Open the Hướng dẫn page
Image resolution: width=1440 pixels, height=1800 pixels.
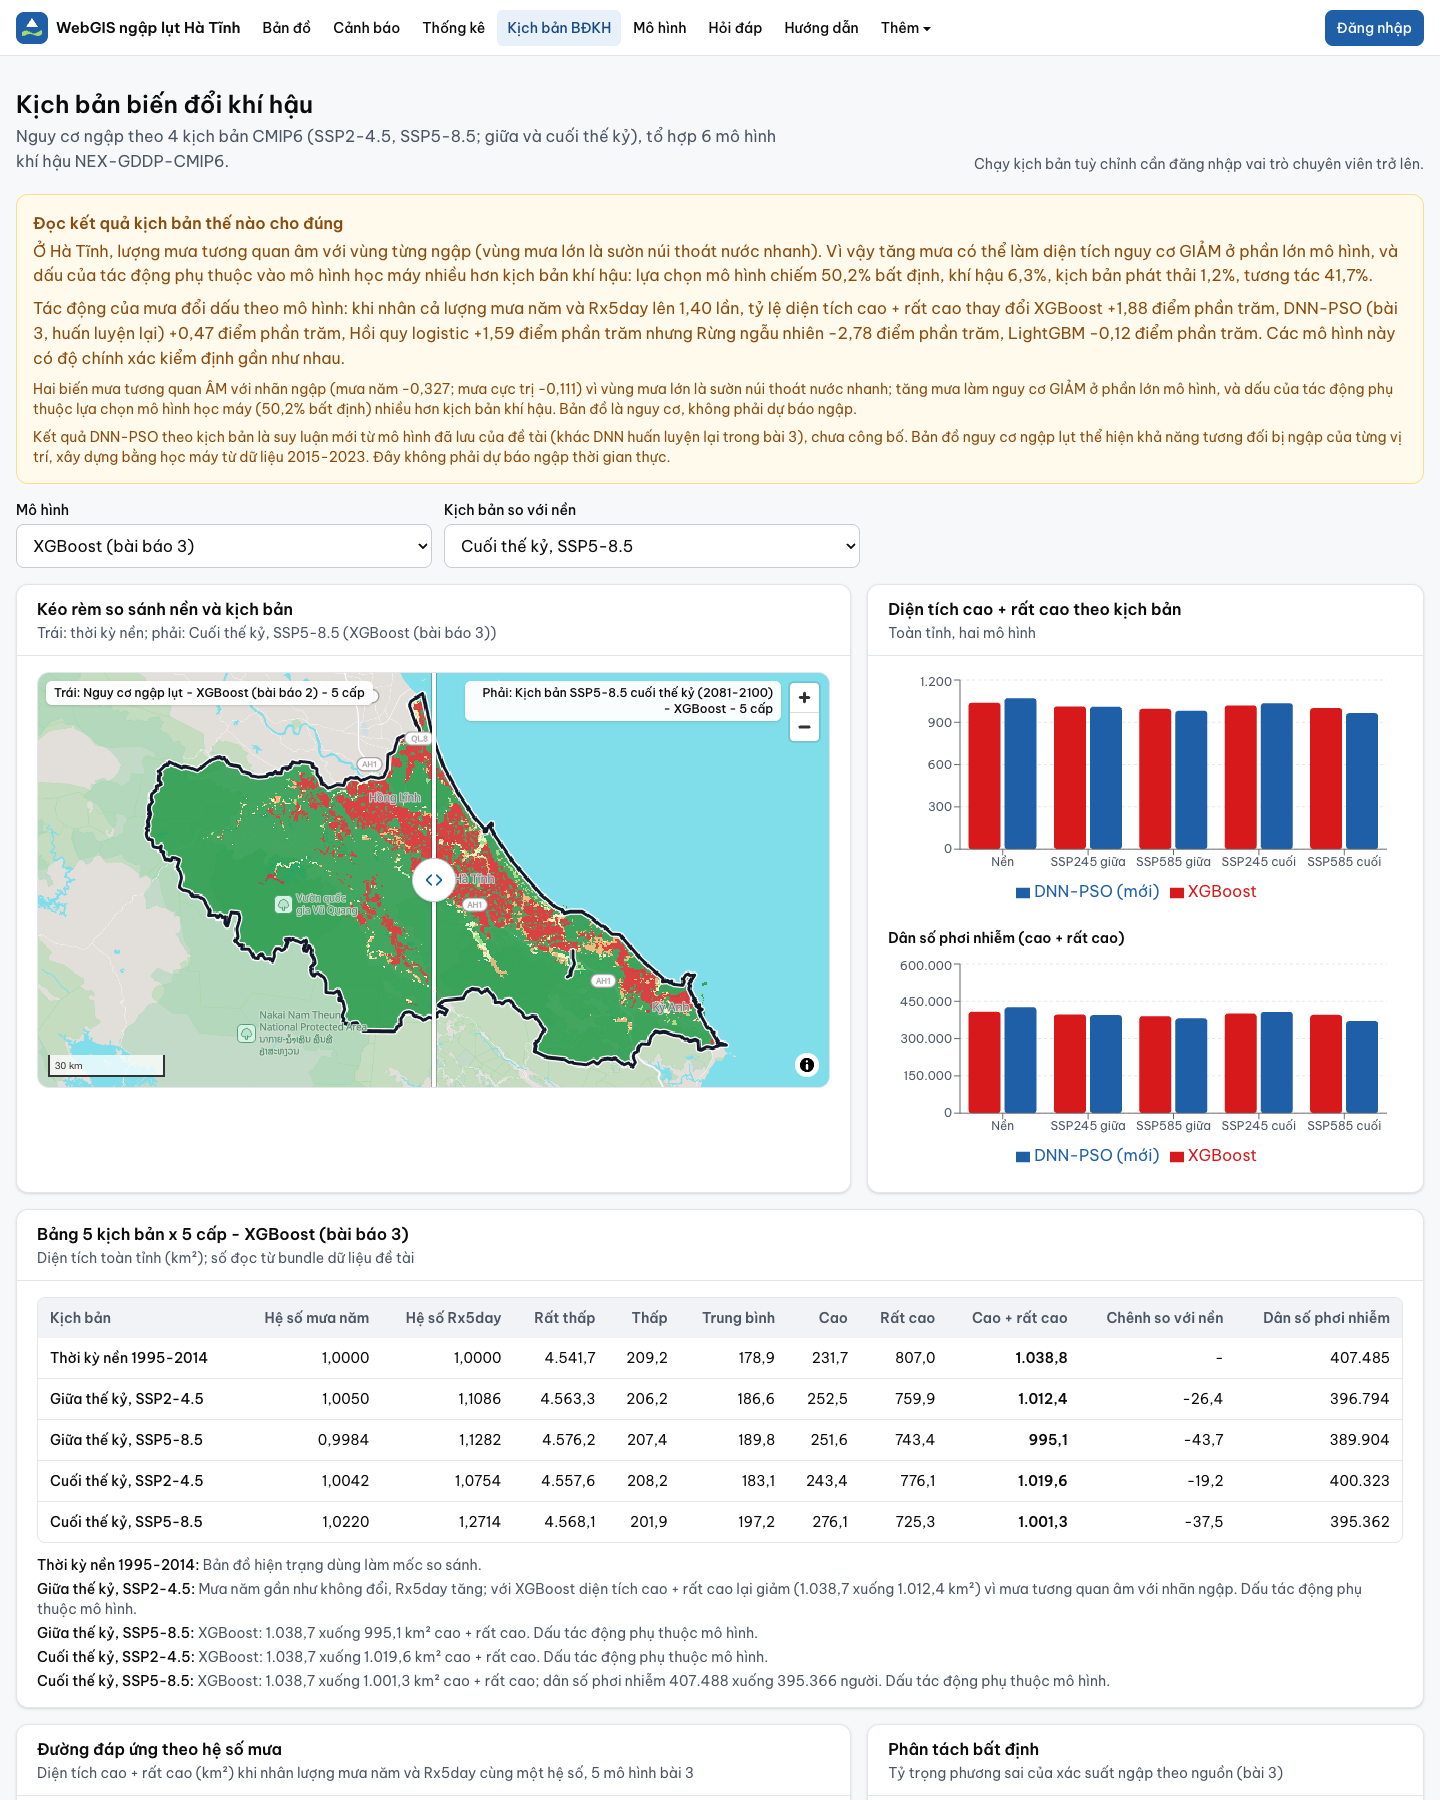(821, 28)
